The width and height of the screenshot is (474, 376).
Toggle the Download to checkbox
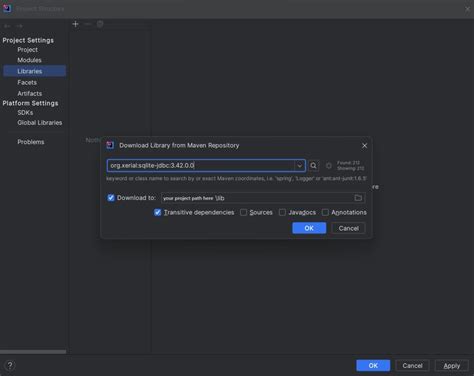(x=111, y=198)
